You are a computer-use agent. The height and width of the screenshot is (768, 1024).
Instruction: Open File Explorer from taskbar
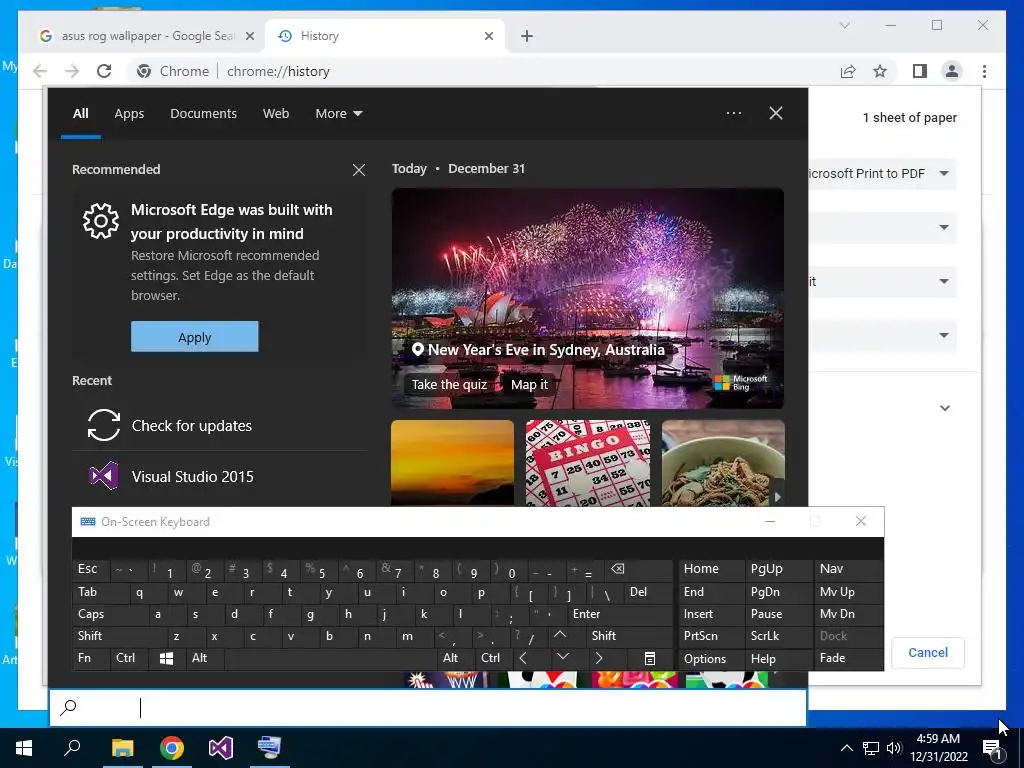click(x=122, y=748)
